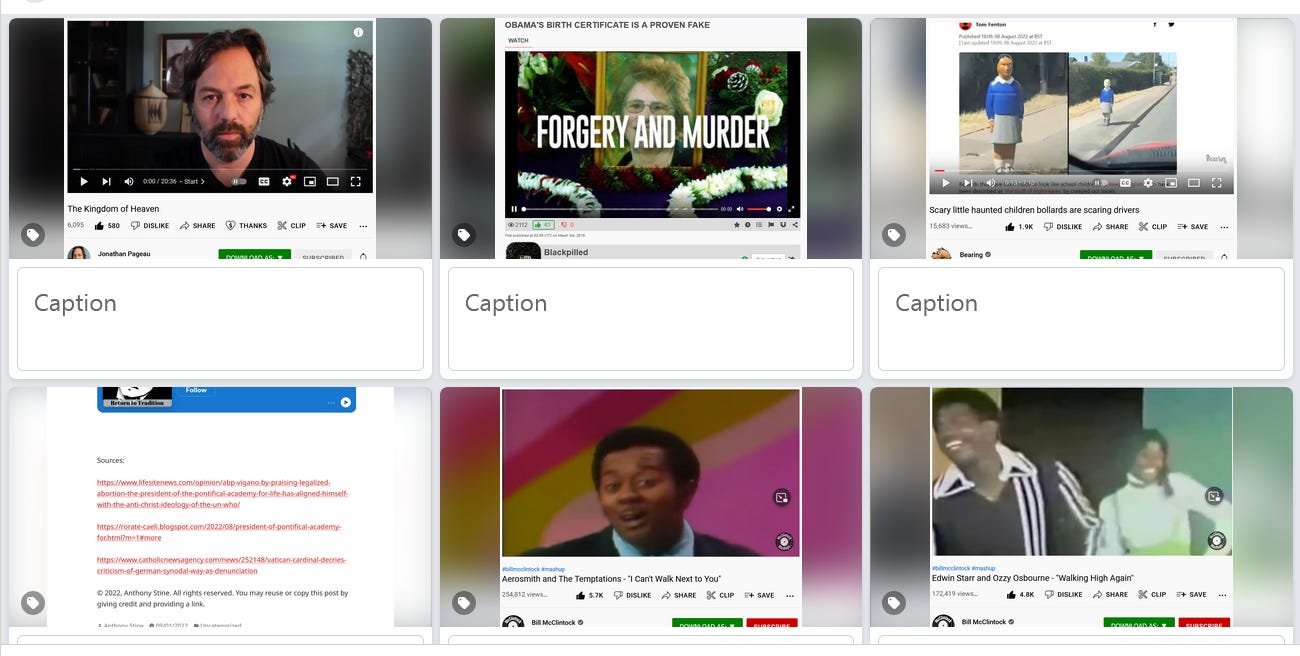Click Share under the haunted bollards video
1300x656 pixels.
pyautogui.click(x=1110, y=227)
